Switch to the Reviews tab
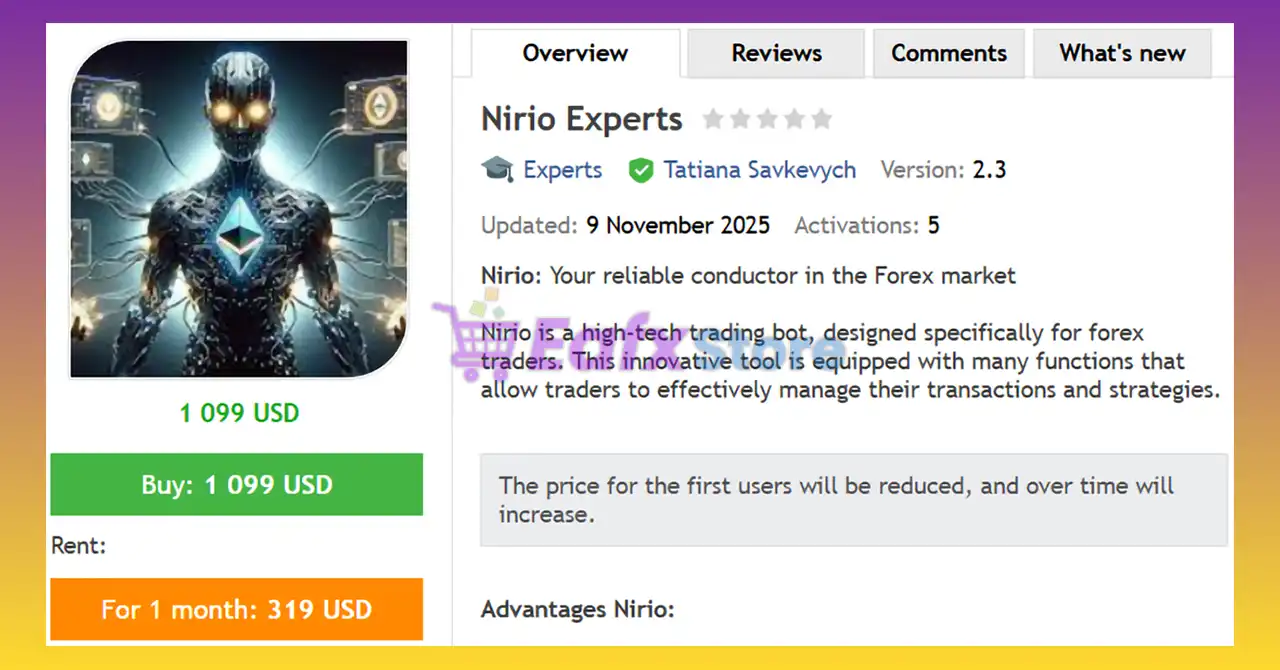 [776, 53]
